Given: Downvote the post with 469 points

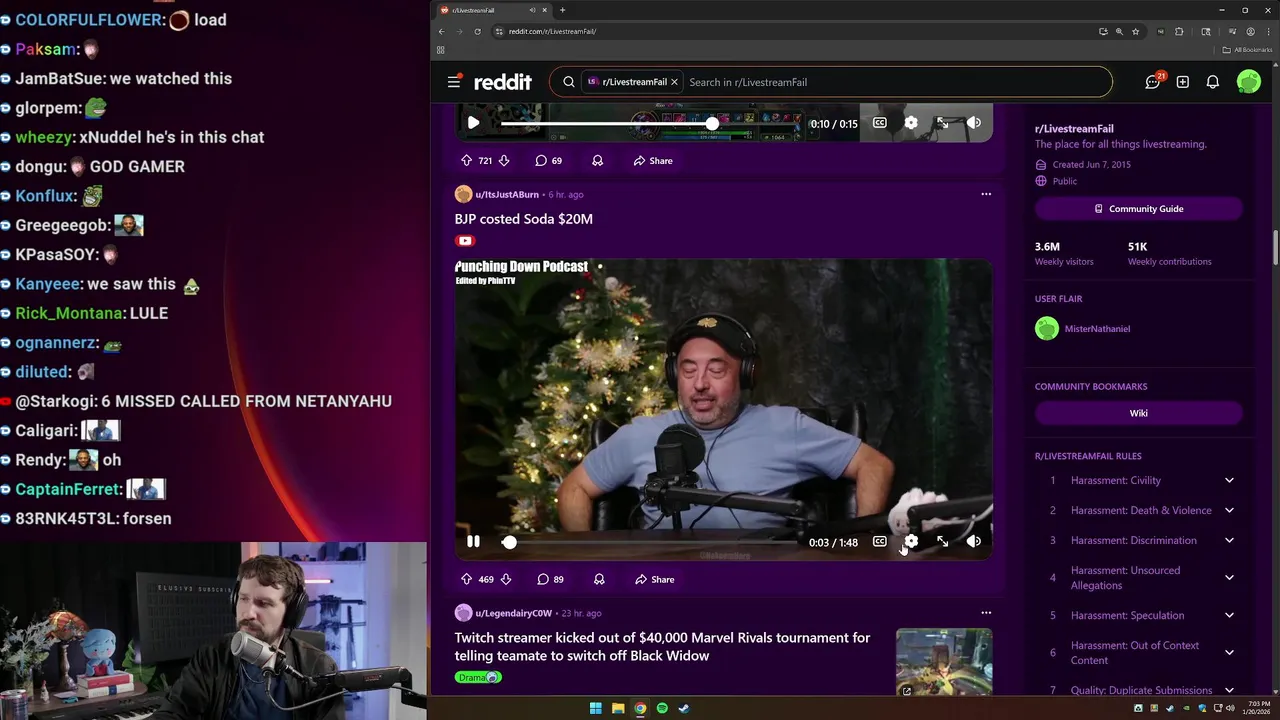Looking at the screenshot, I should click(505, 579).
